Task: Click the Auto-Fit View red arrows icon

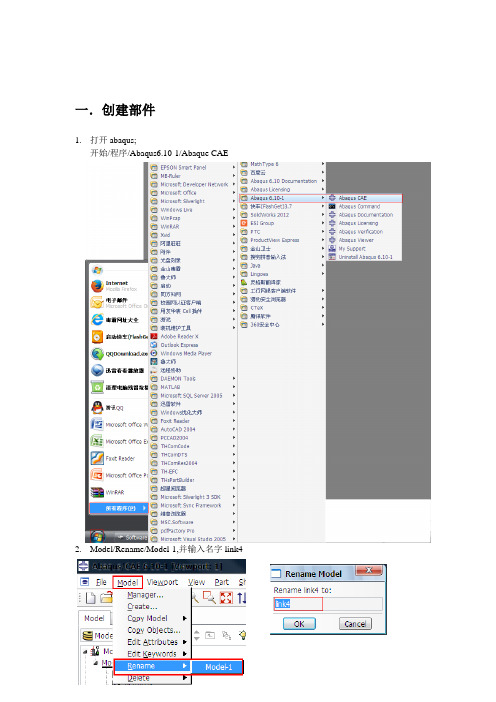Action: [x=227, y=597]
